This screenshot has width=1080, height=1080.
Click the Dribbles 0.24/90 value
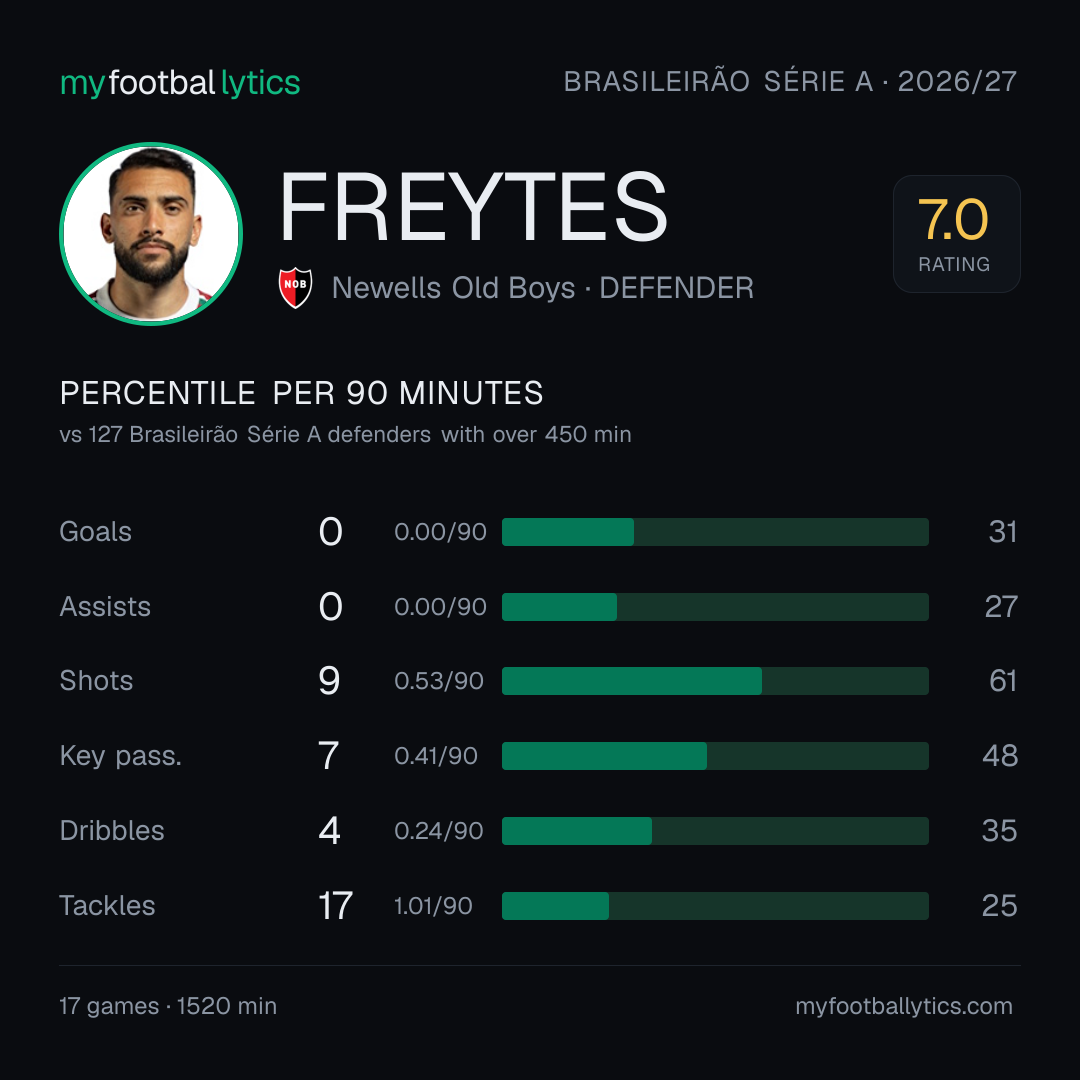click(x=439, y=831)
